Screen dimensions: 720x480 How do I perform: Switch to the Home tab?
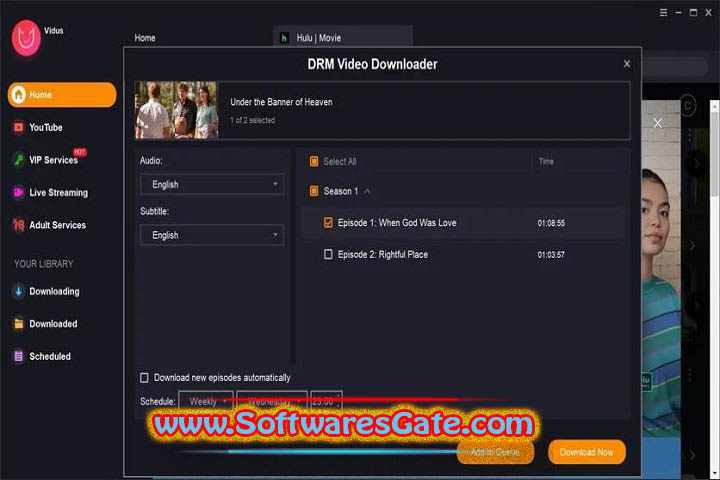(145, 38)
